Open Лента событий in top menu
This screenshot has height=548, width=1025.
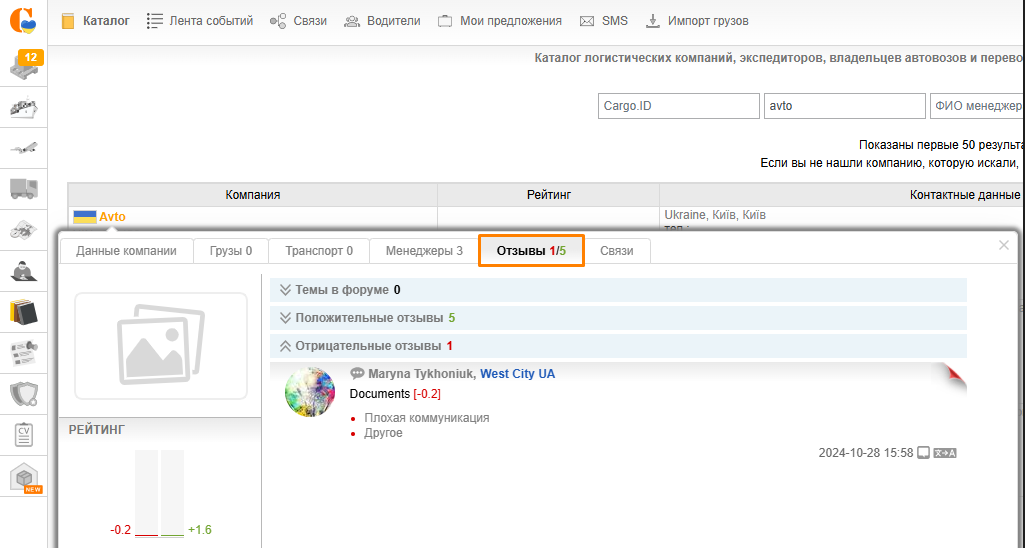(199, 21)
